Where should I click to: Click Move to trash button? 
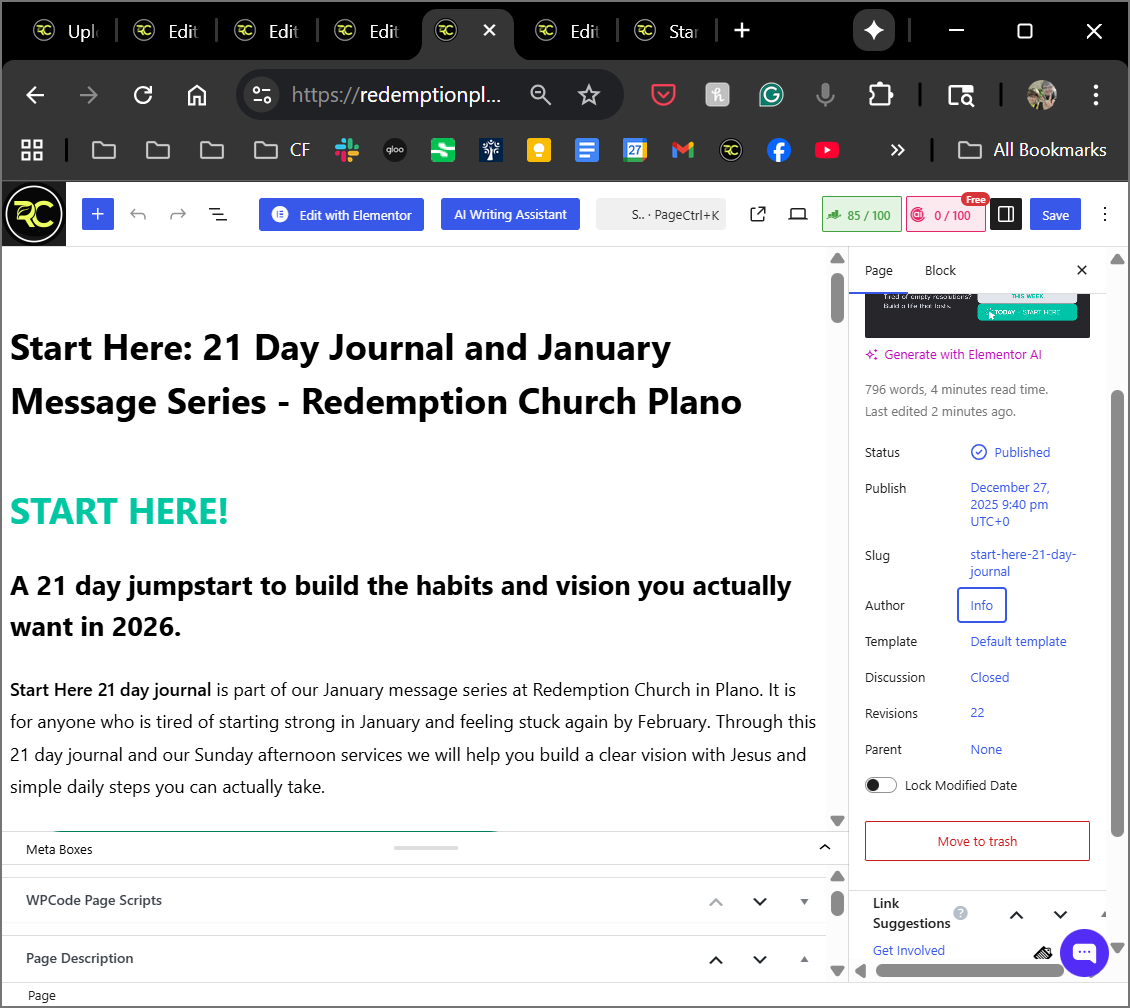pos(976,841)
